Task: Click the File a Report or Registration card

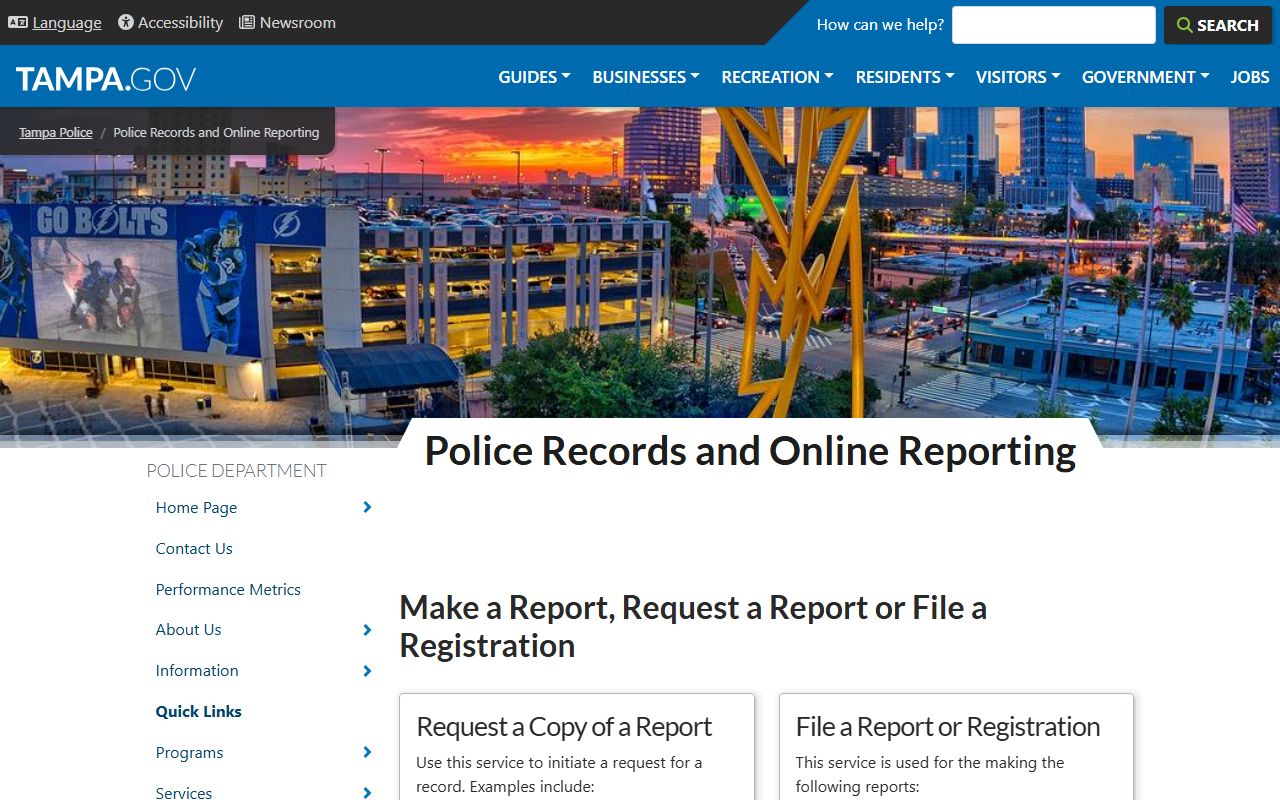Action: 956,746
